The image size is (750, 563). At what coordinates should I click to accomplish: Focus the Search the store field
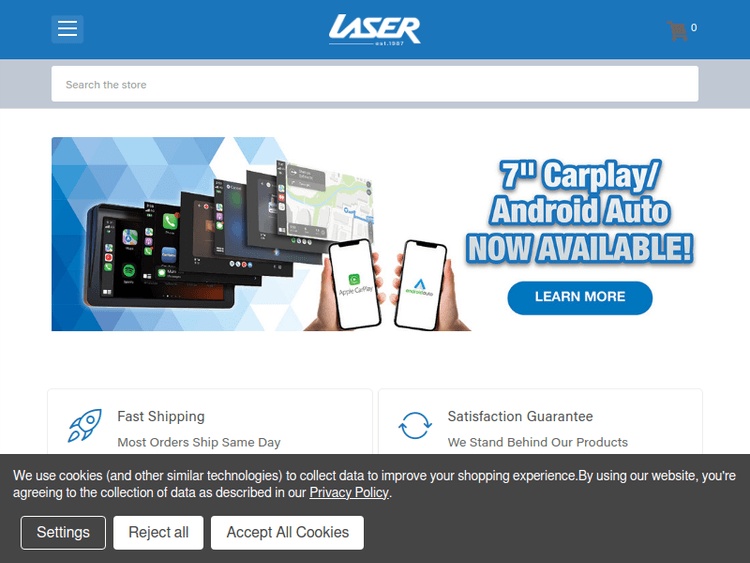point(375,84)
